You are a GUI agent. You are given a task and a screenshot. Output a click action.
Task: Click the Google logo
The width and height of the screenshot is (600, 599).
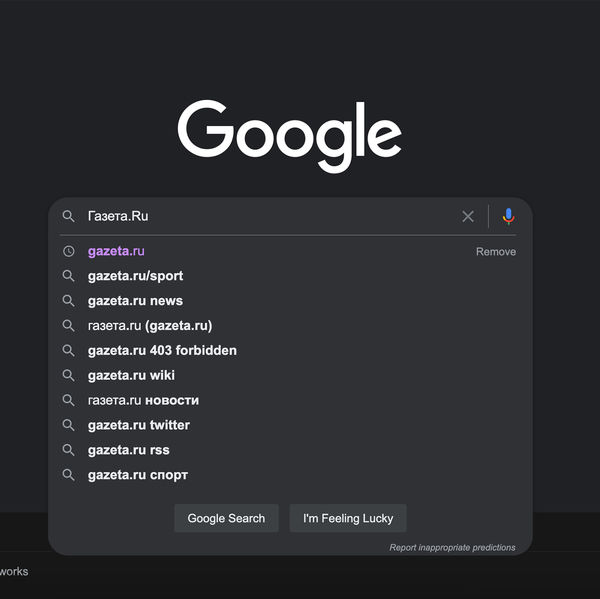tap(290, 133)
